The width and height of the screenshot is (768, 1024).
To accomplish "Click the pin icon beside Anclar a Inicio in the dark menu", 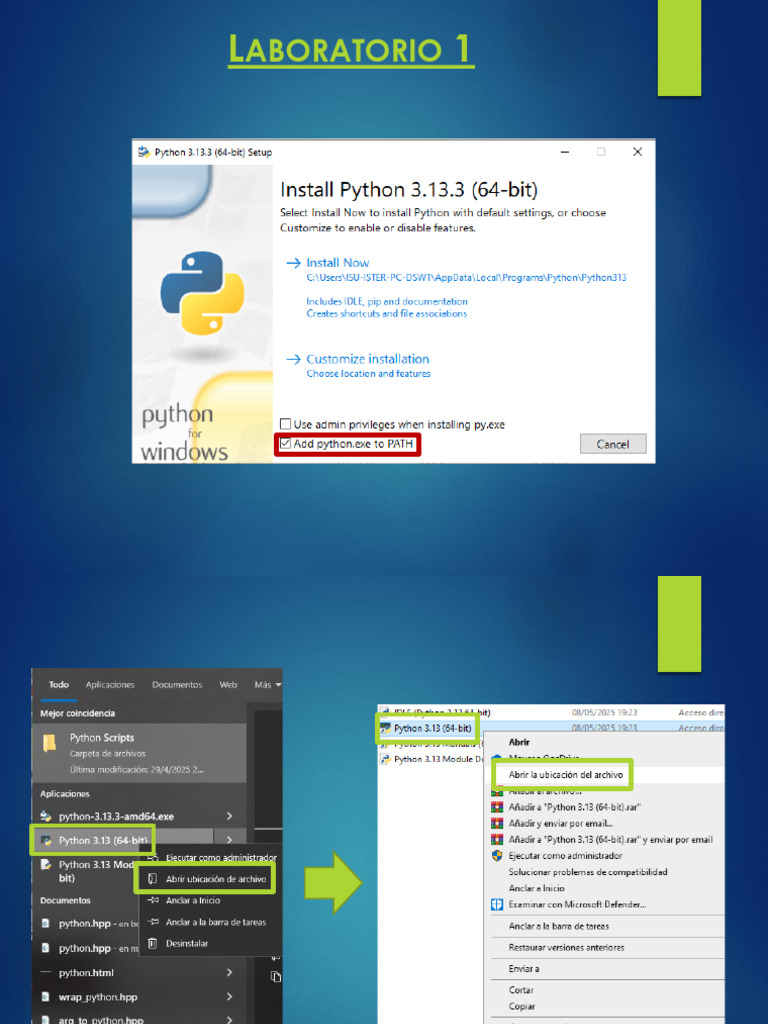I will coord(153,901).
